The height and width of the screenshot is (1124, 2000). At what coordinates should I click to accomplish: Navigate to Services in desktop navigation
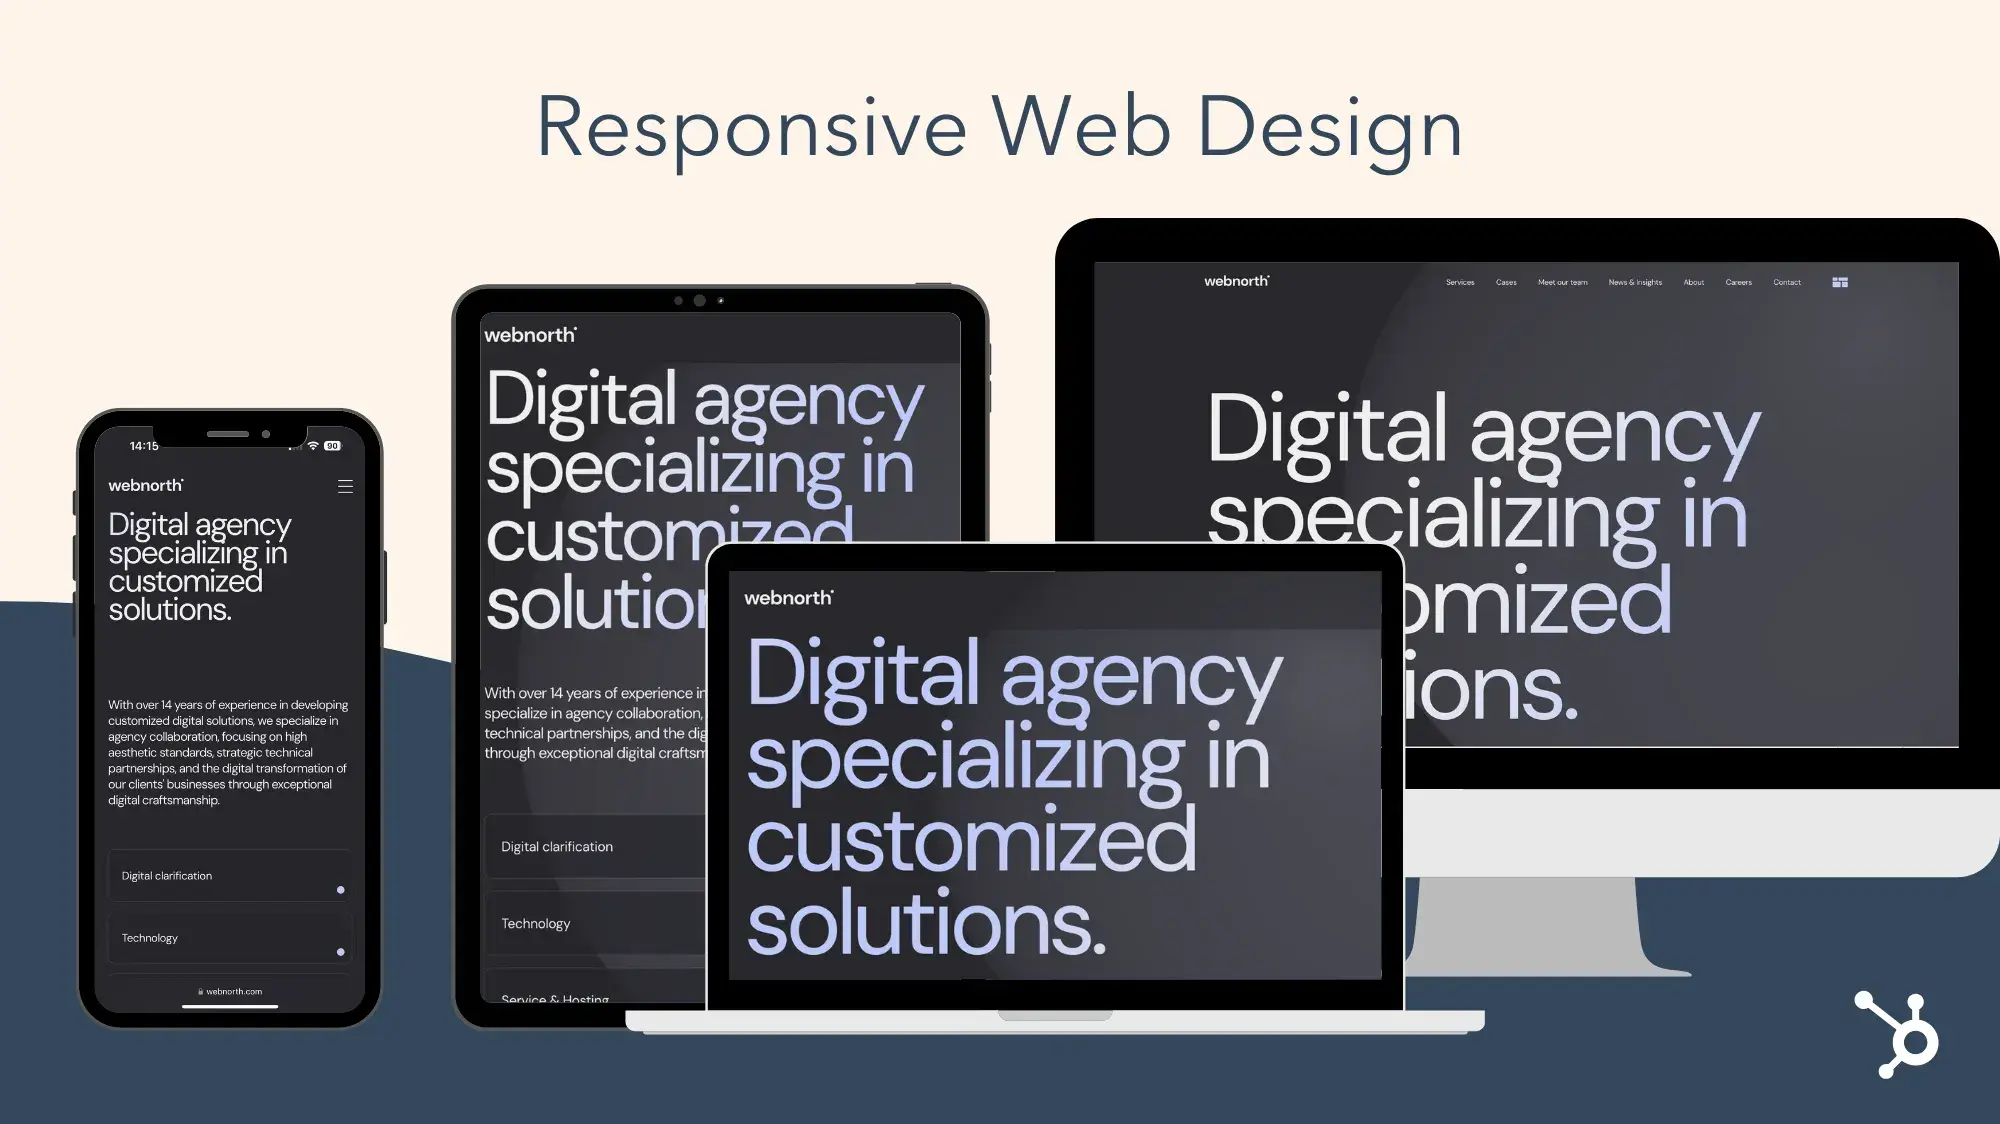(x=1459, y=282)
